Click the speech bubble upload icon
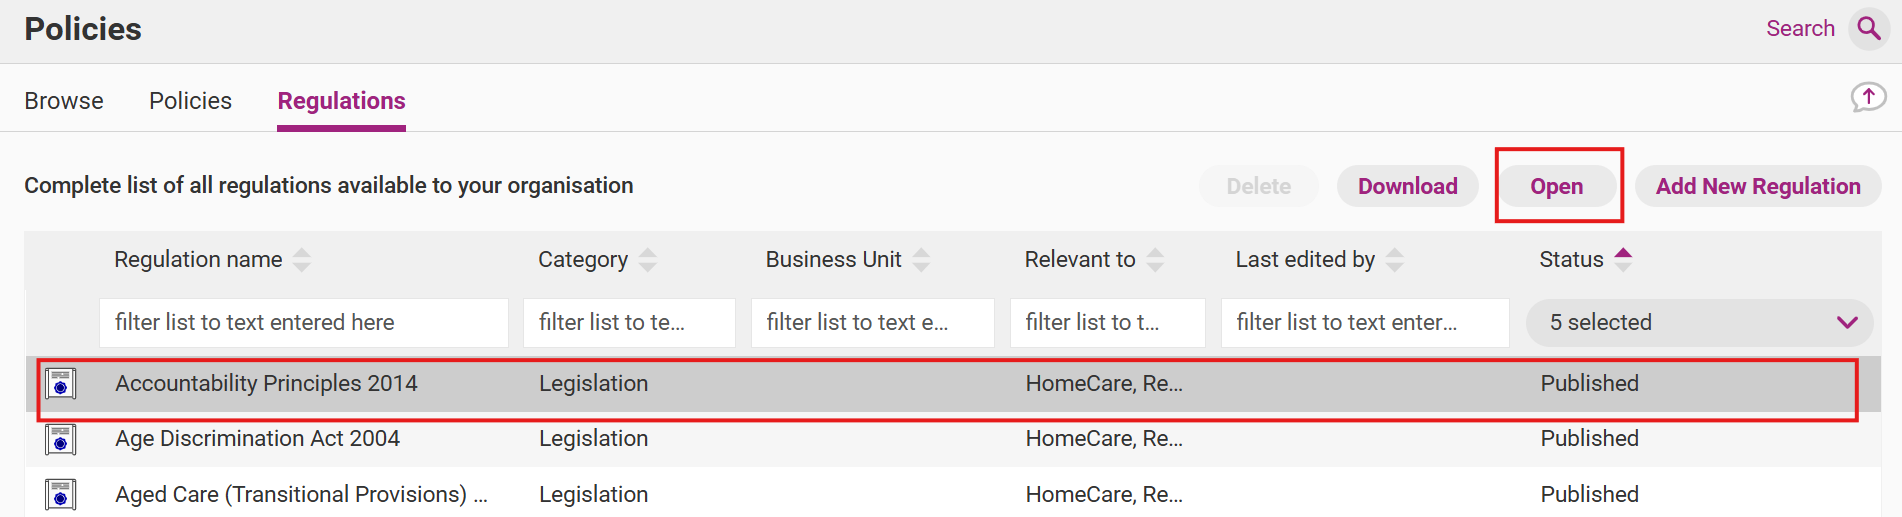Viewport: 1902px width, 517px height. [x=1867, y=97]
